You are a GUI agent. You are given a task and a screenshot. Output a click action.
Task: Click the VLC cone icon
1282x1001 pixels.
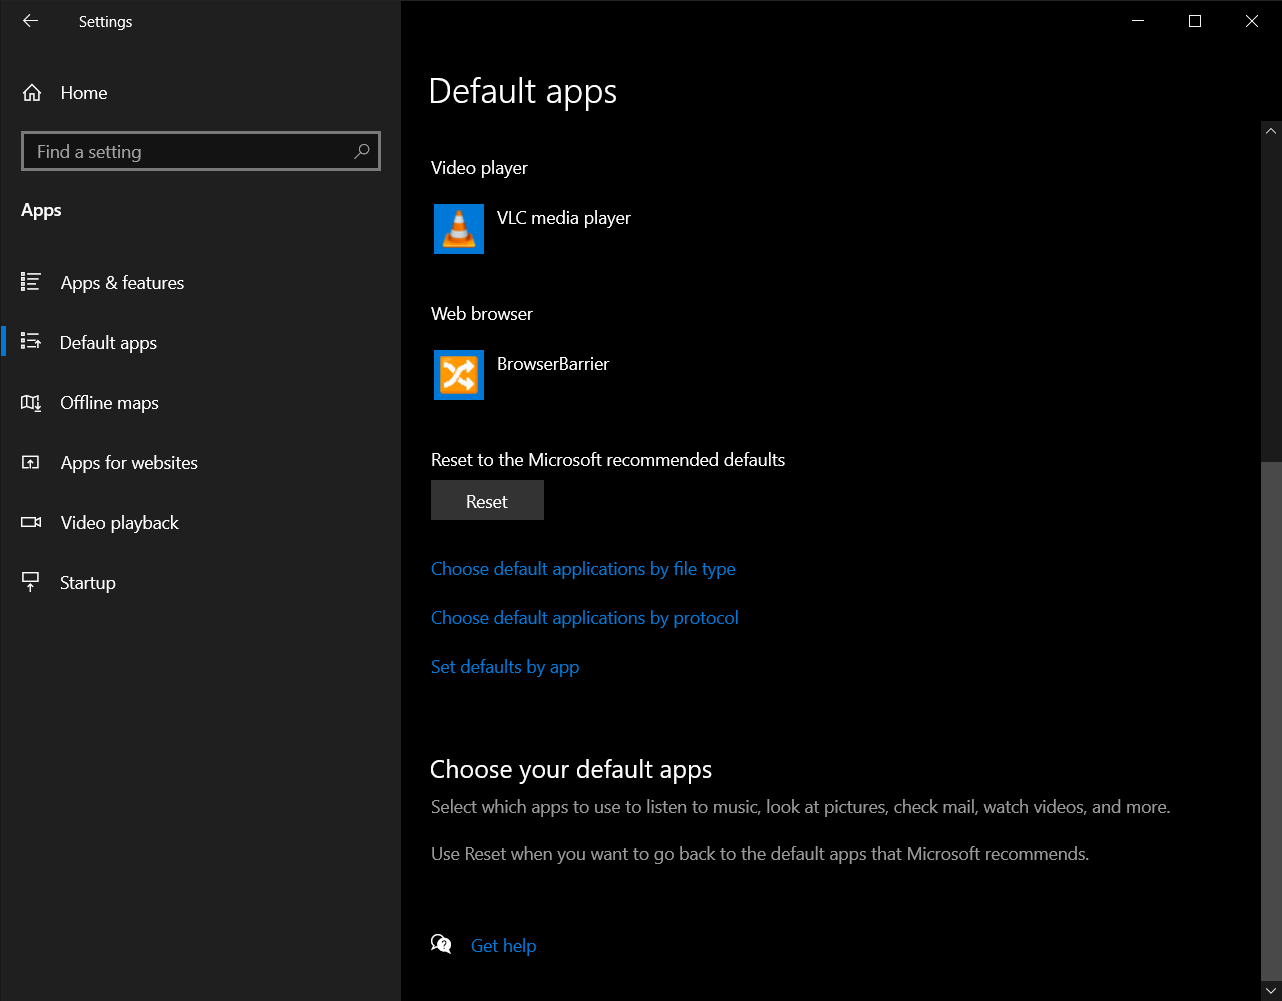459,229
